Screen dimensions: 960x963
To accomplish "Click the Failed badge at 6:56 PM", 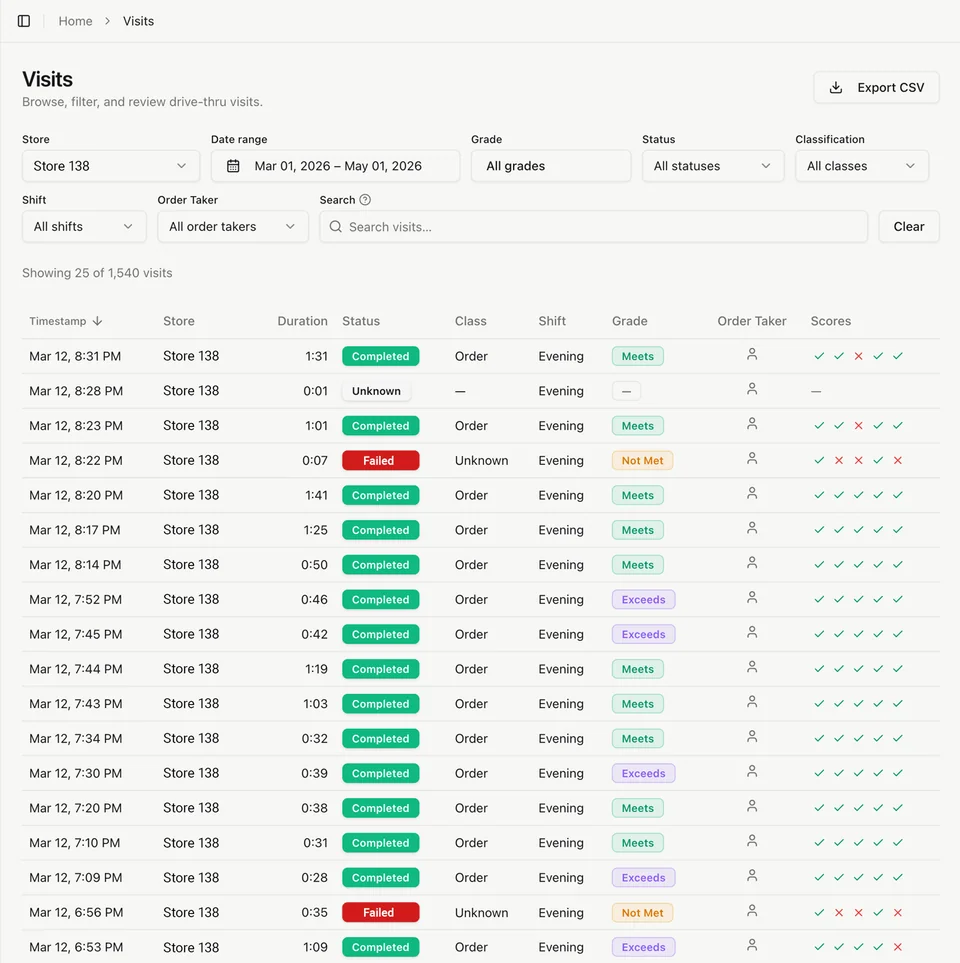I will point(381,913).
